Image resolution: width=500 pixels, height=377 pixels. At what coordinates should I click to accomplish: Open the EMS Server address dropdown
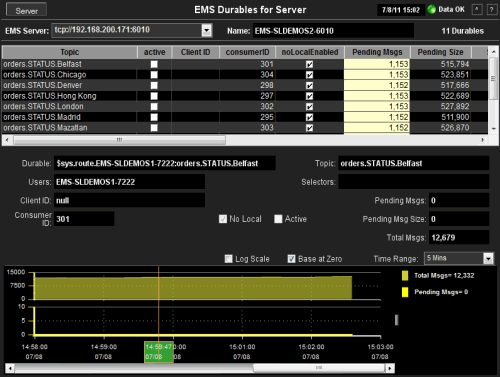coord(207,30)
